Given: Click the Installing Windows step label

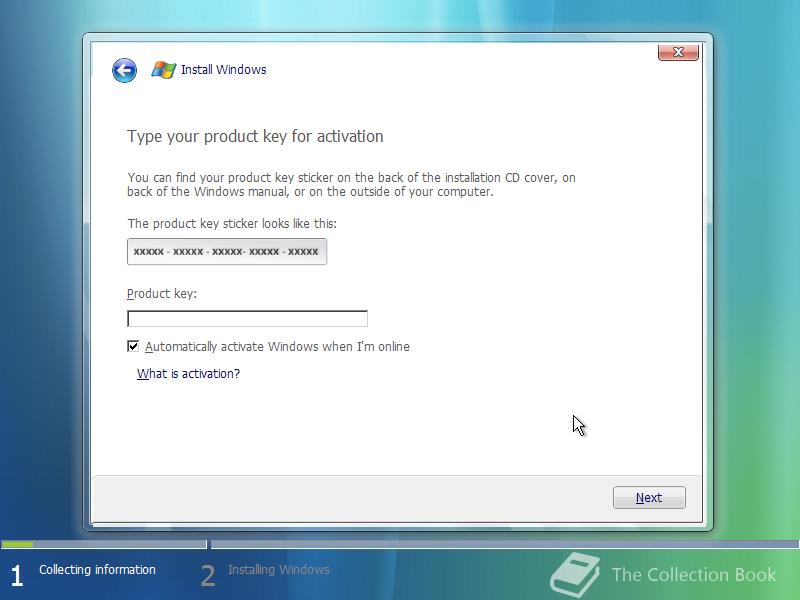Looking at the screenshot, I should [279, 569].
